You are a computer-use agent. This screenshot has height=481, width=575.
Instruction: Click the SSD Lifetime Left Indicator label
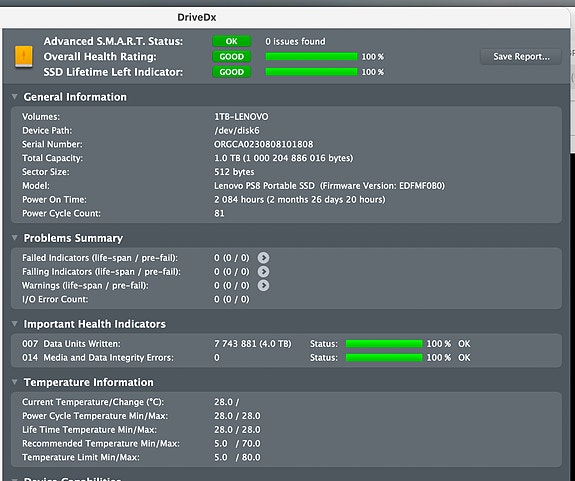click(x=113, y=72)
